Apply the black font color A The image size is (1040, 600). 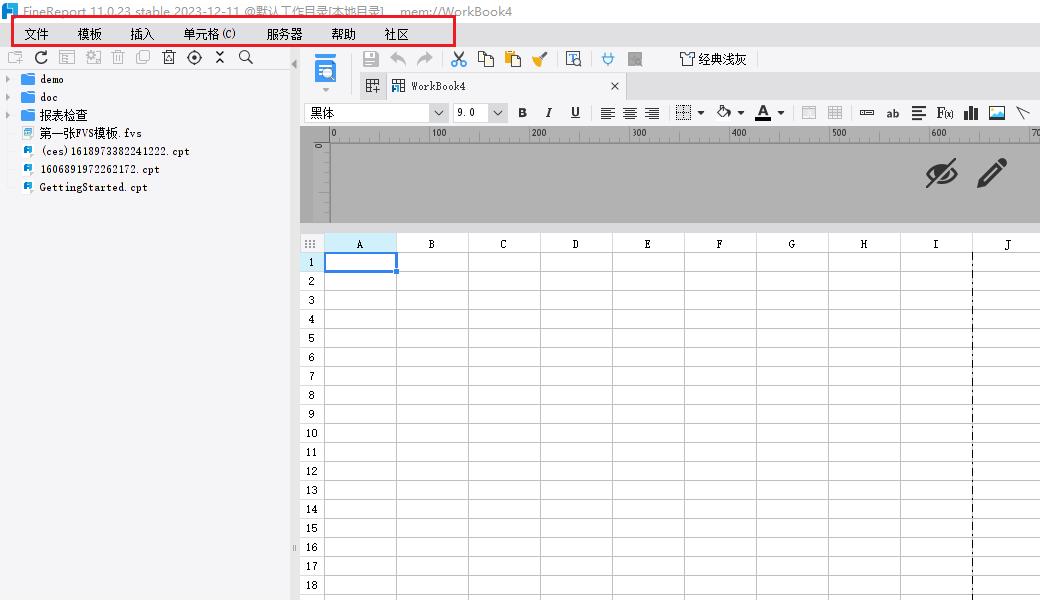point(763,113)
